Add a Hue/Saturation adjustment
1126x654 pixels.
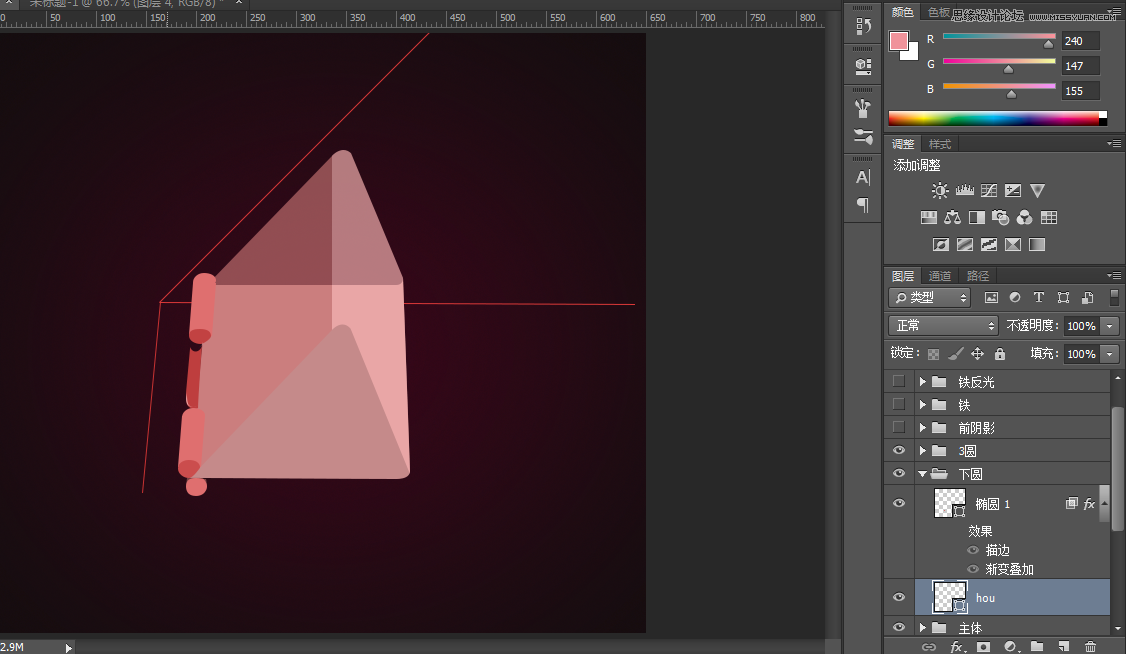(929, 217)
